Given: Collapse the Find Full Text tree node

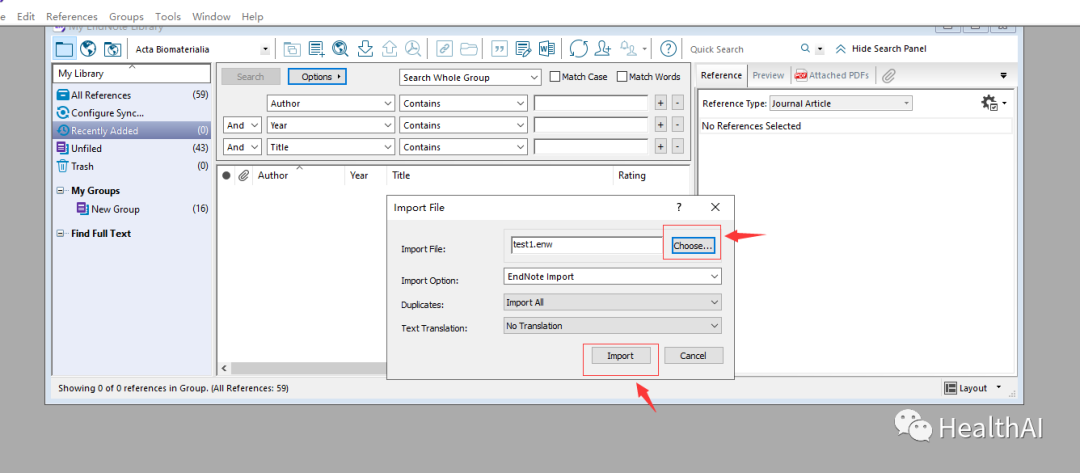Looking at the screenshot, I should 61,234.
